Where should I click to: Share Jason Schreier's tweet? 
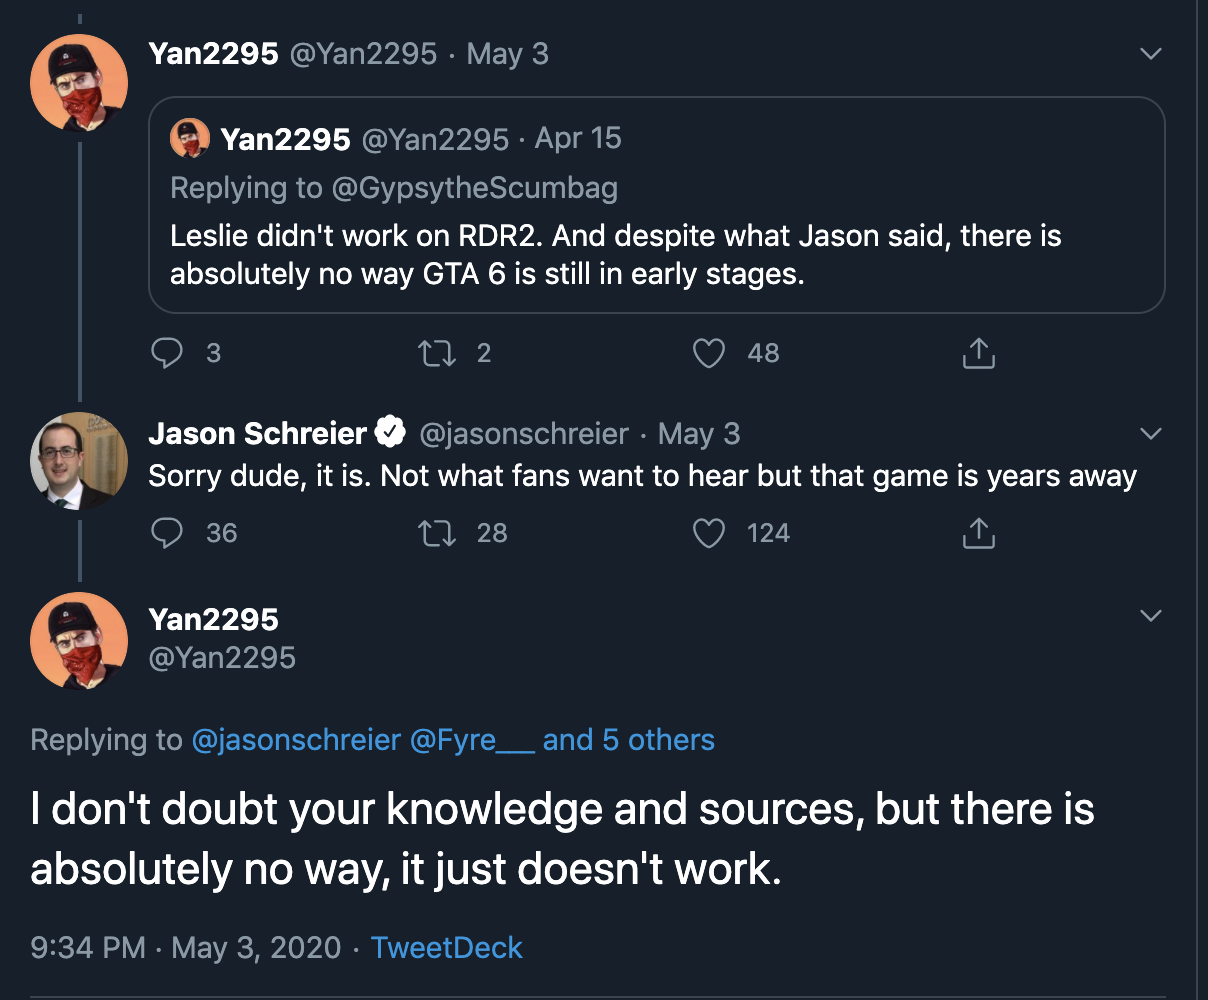click(978, 533)
